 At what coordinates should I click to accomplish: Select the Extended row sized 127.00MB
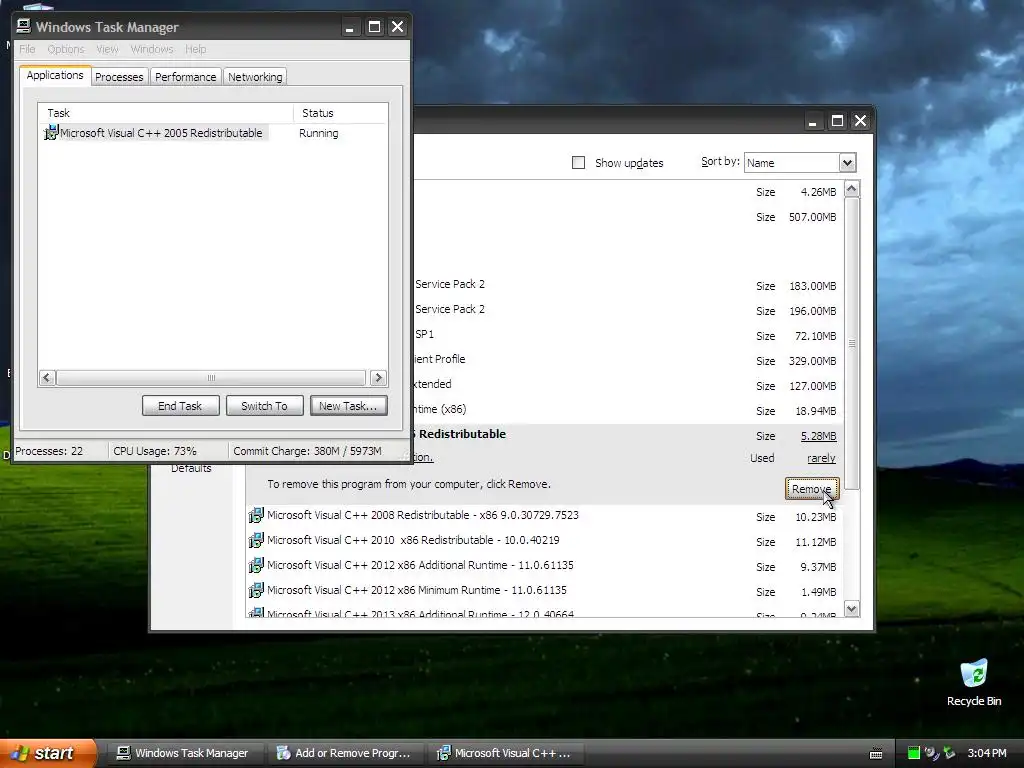point(627,385)
